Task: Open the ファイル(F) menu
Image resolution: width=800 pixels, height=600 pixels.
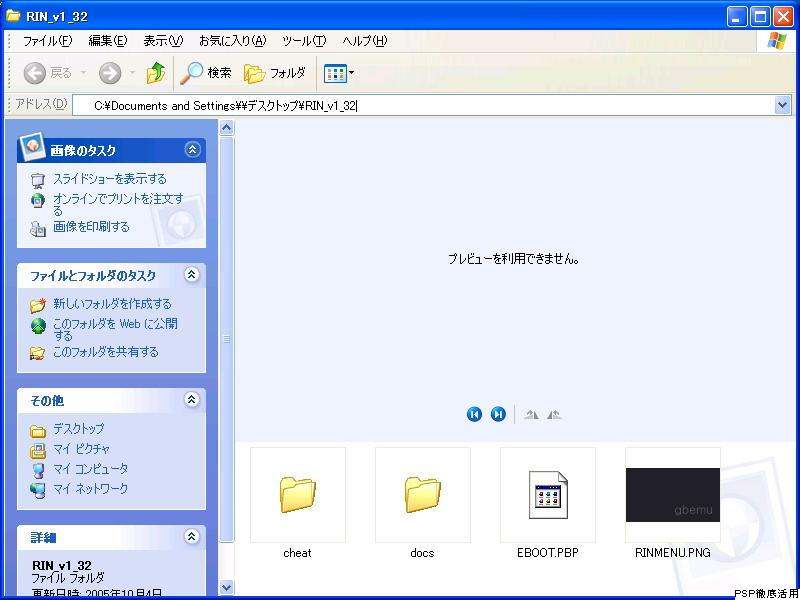Action: click(48, 41)
